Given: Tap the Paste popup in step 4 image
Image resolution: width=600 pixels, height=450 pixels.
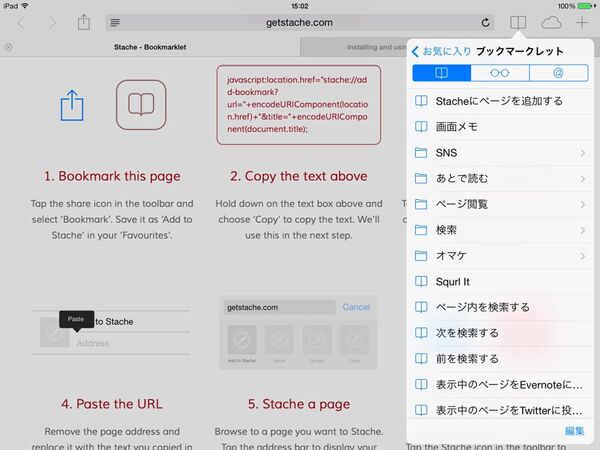Looking at the screenshot, I should (76, 319).
